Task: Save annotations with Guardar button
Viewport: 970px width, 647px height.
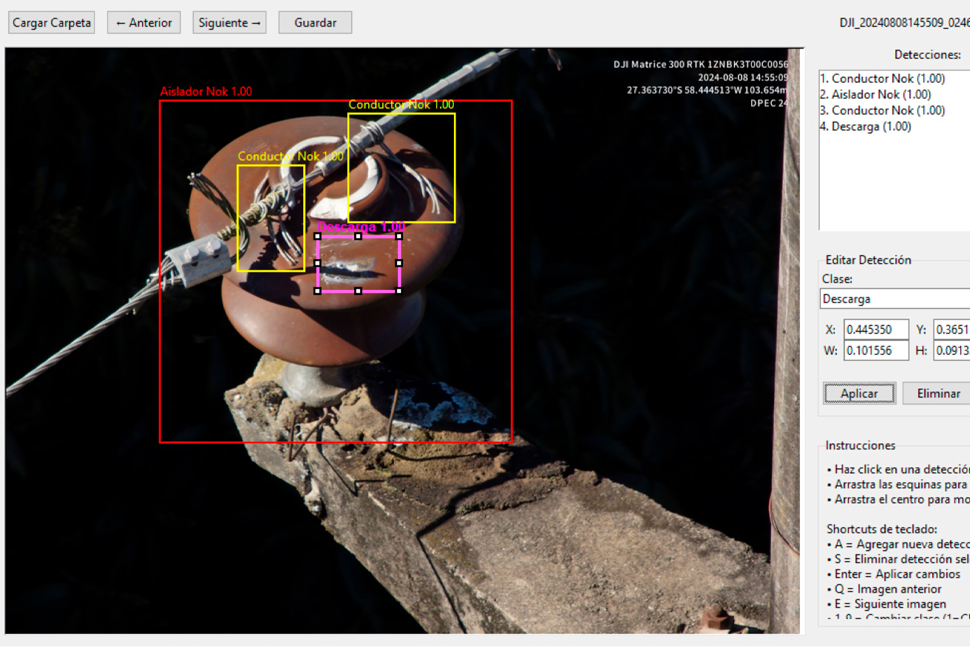Action: pos(315,23)
